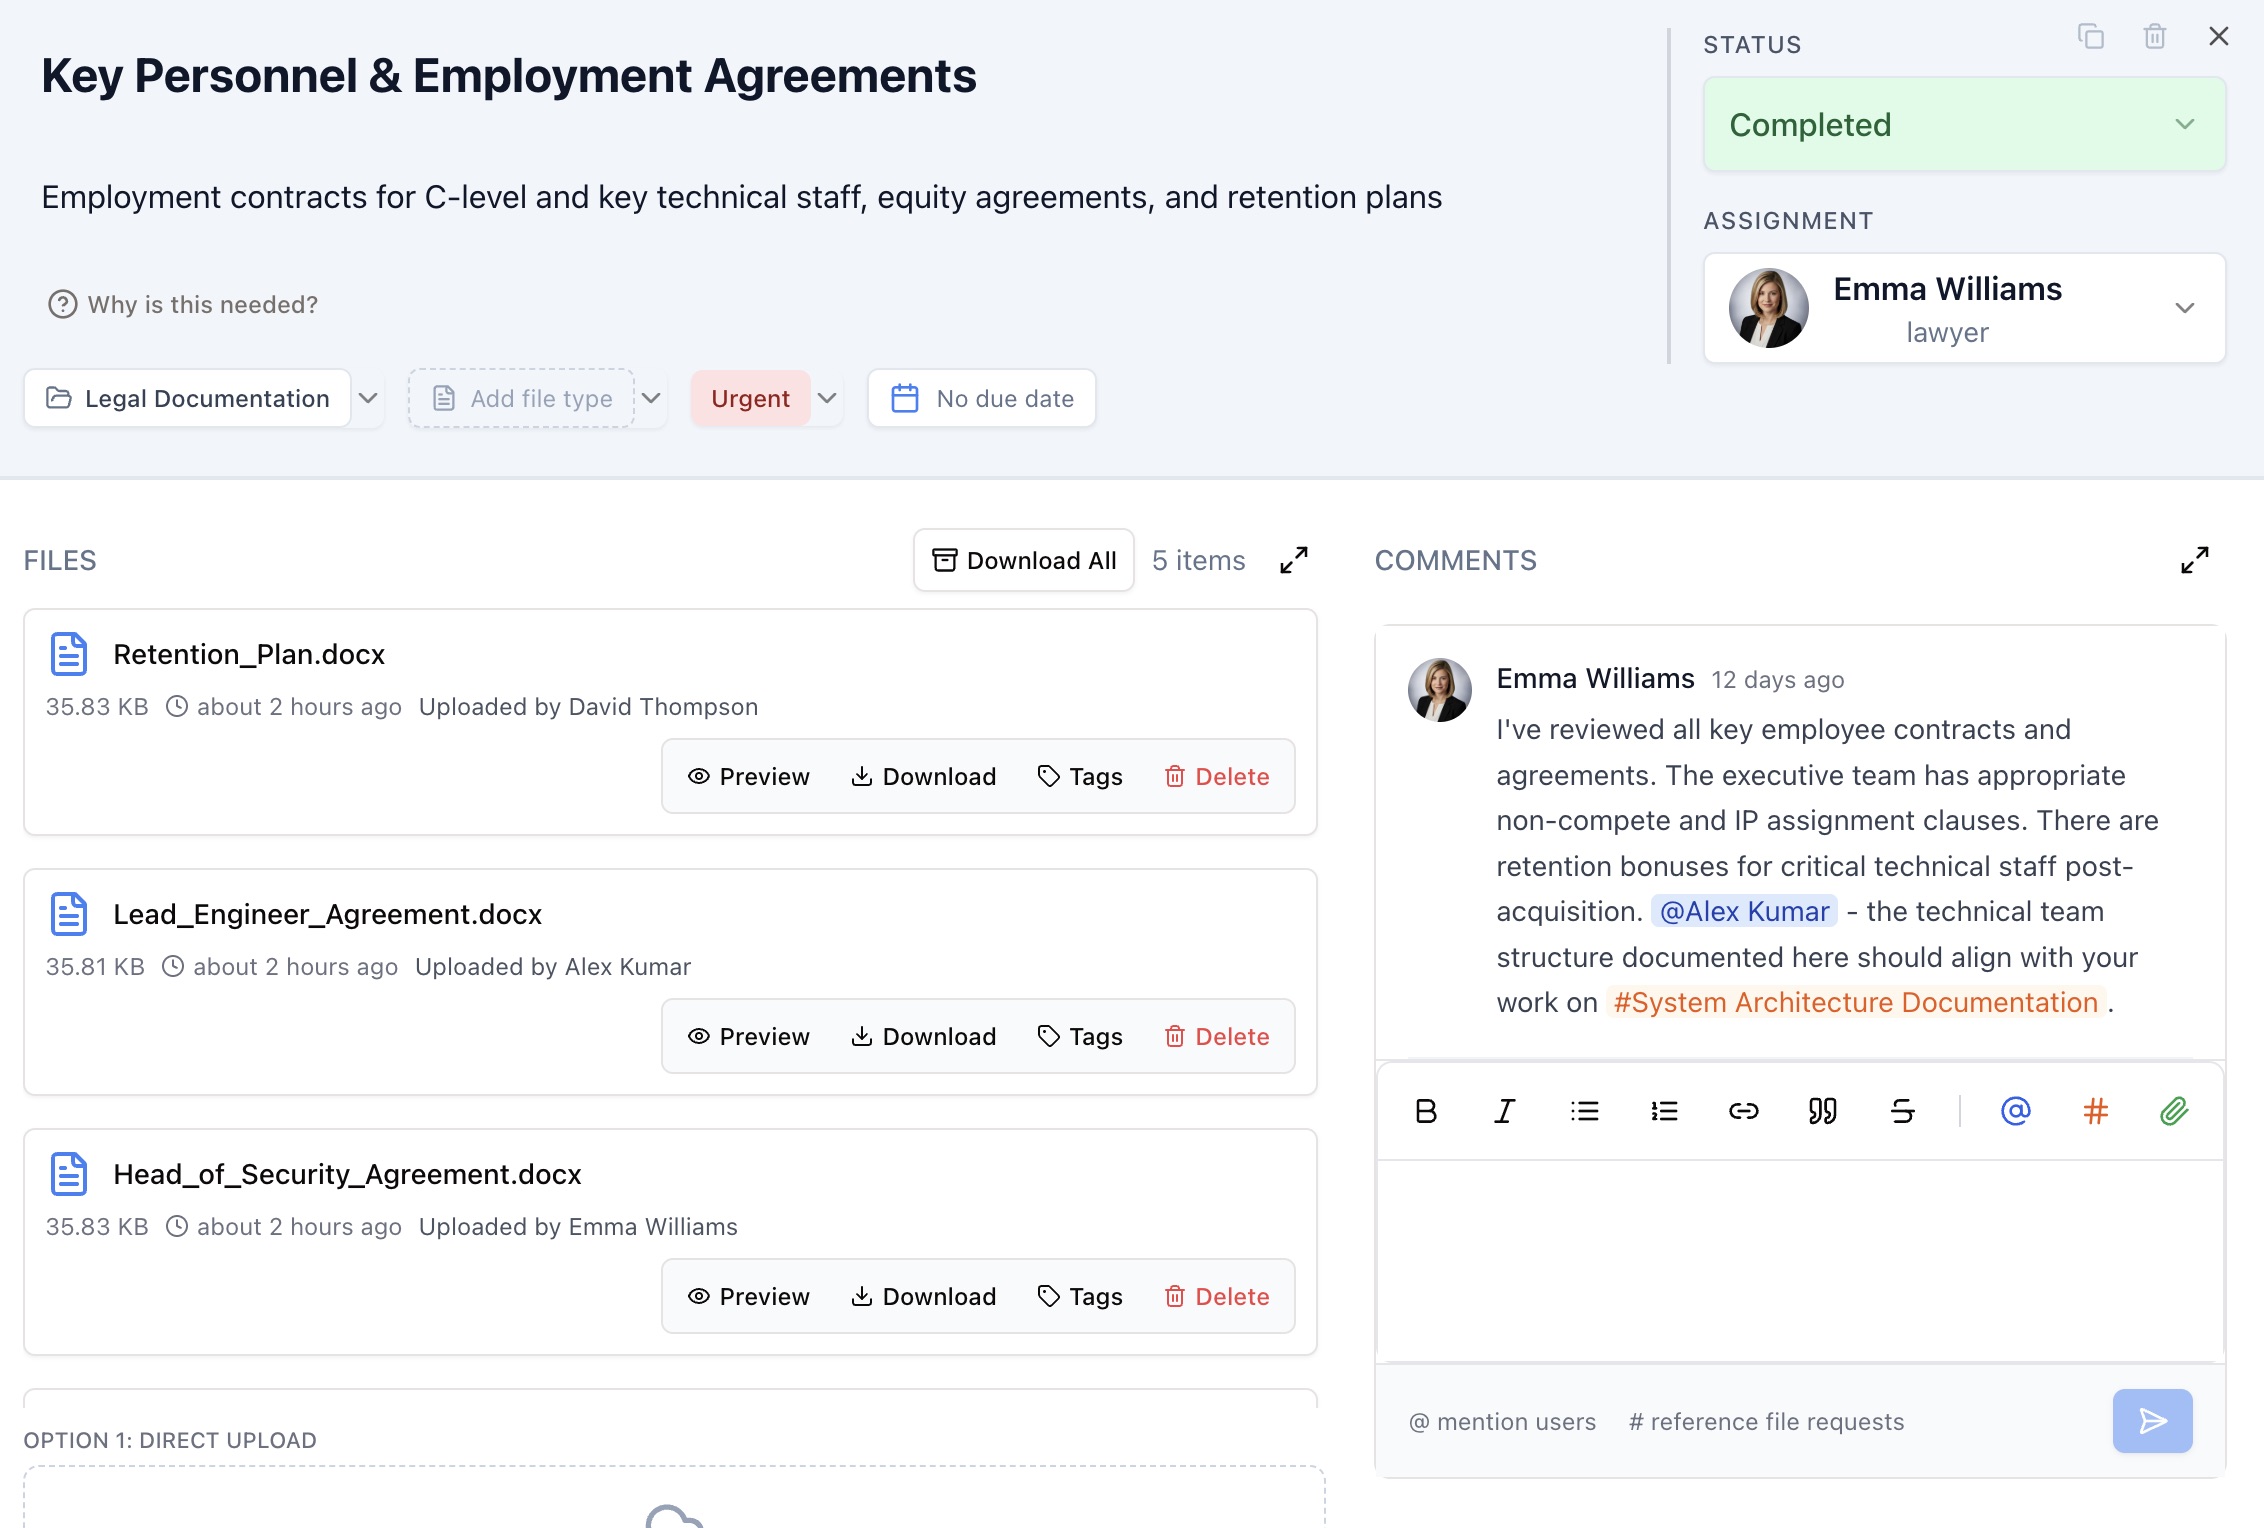The width and height of the screenshot is (2264, 1528).
Task: Click the orange hashtag reference icon
Action: coord(2095,1111)
